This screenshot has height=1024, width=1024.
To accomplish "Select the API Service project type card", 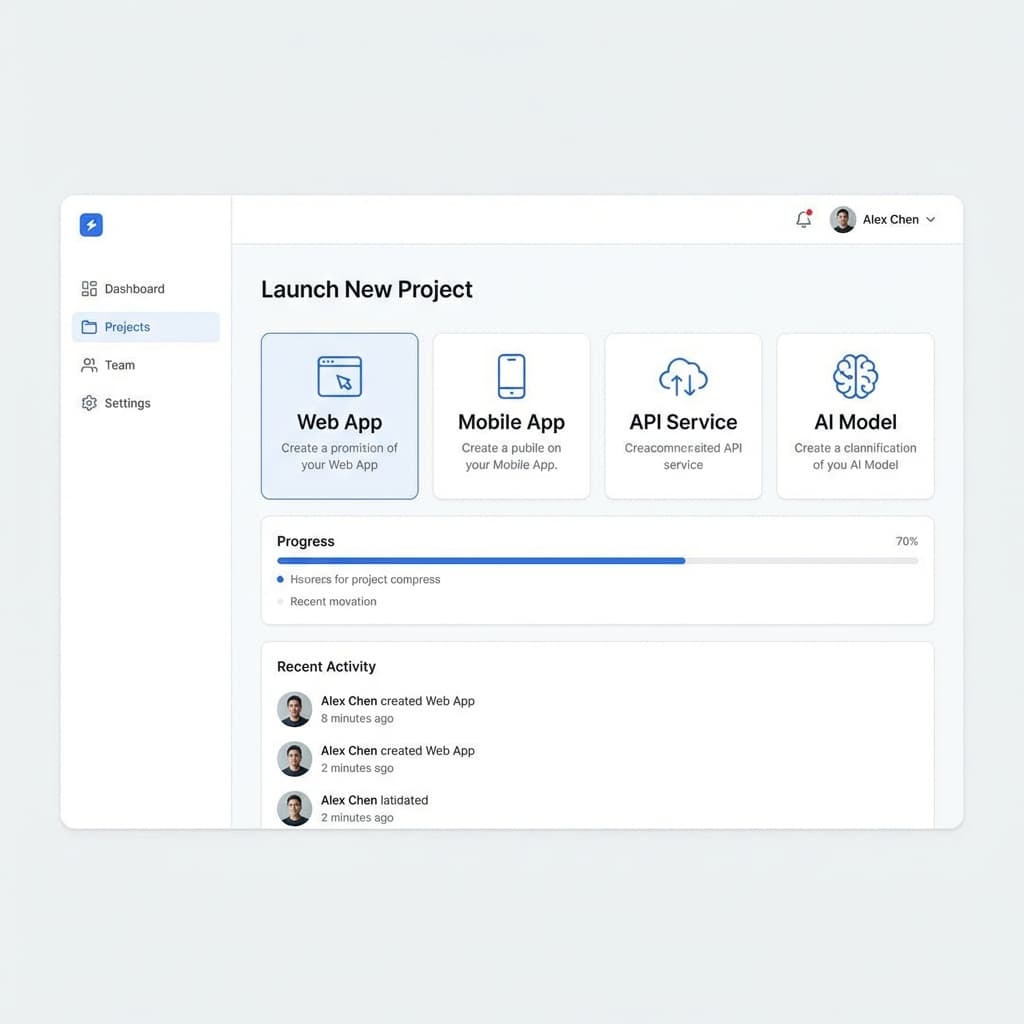I will [x=683, y=415].
